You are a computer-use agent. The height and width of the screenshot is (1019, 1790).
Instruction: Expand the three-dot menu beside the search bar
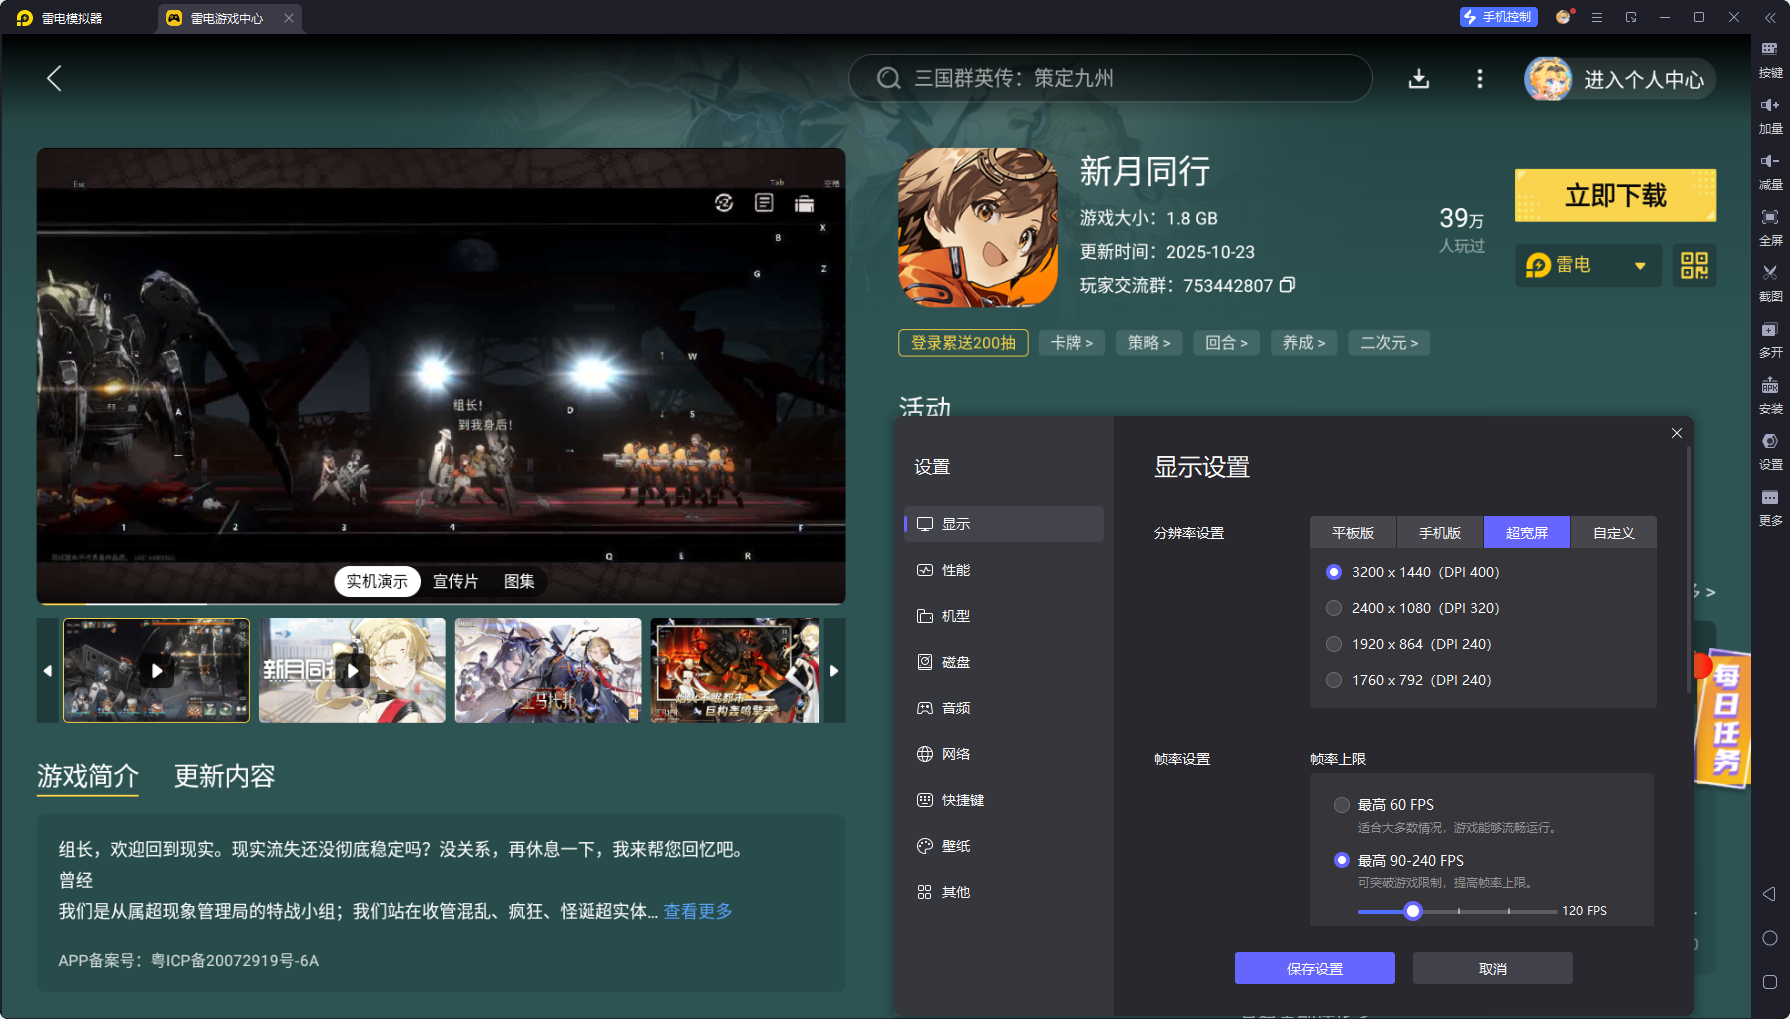tap(1480, 78)
